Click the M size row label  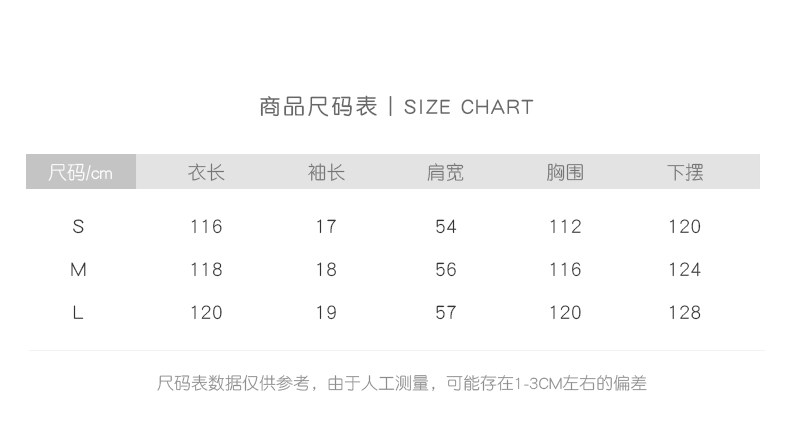click(x=78, y=270)
